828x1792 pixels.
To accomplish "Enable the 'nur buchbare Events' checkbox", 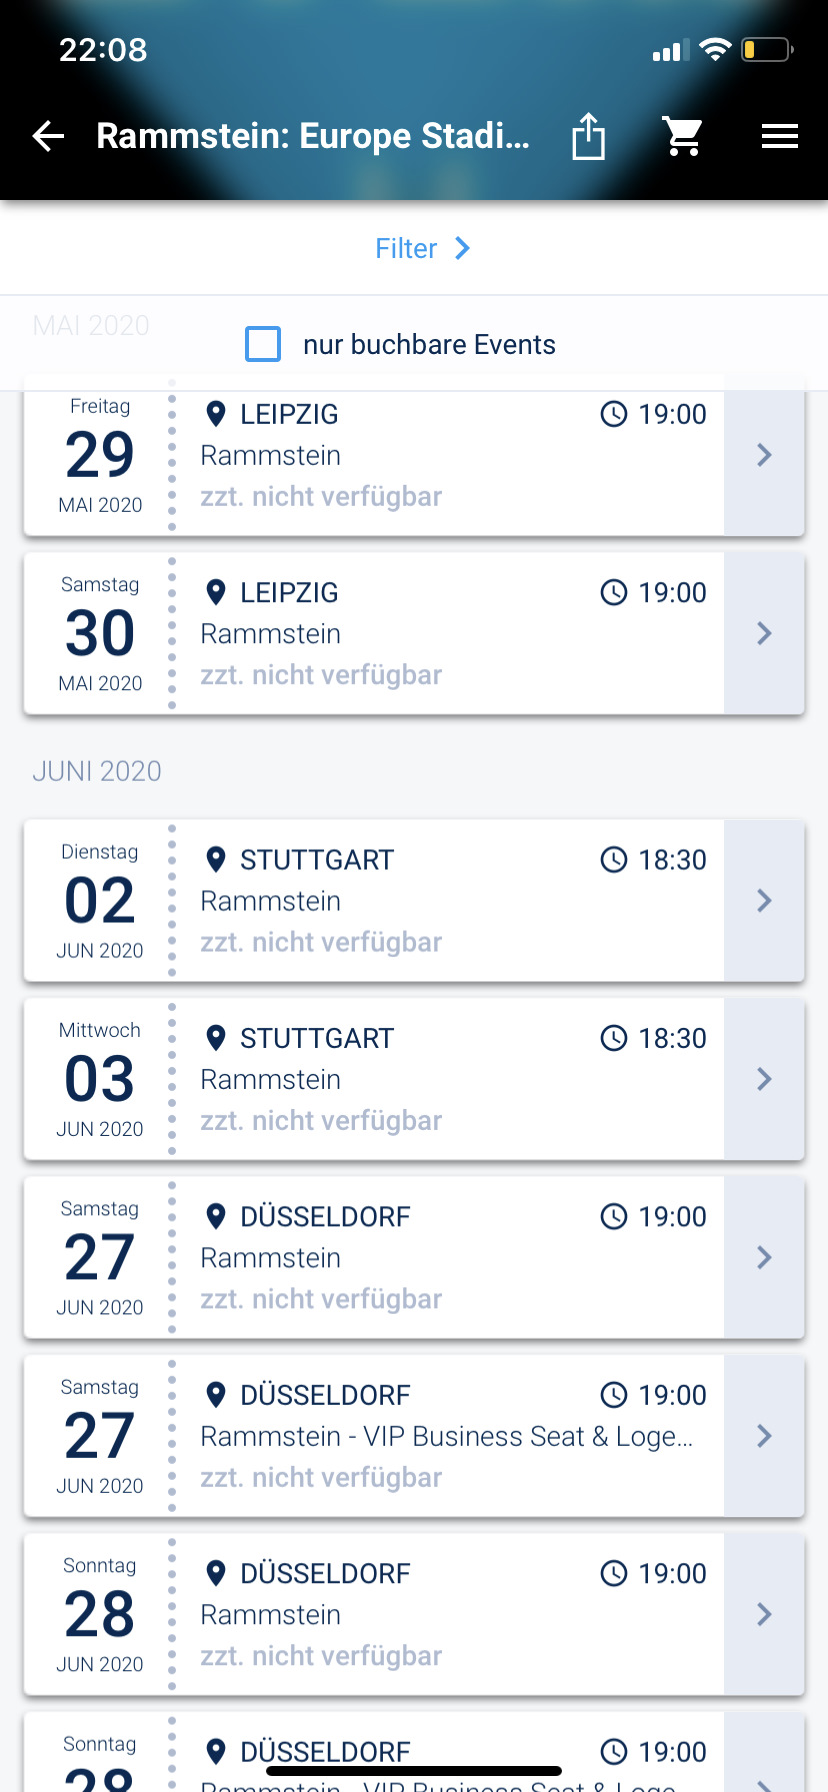I will point(263,344).
